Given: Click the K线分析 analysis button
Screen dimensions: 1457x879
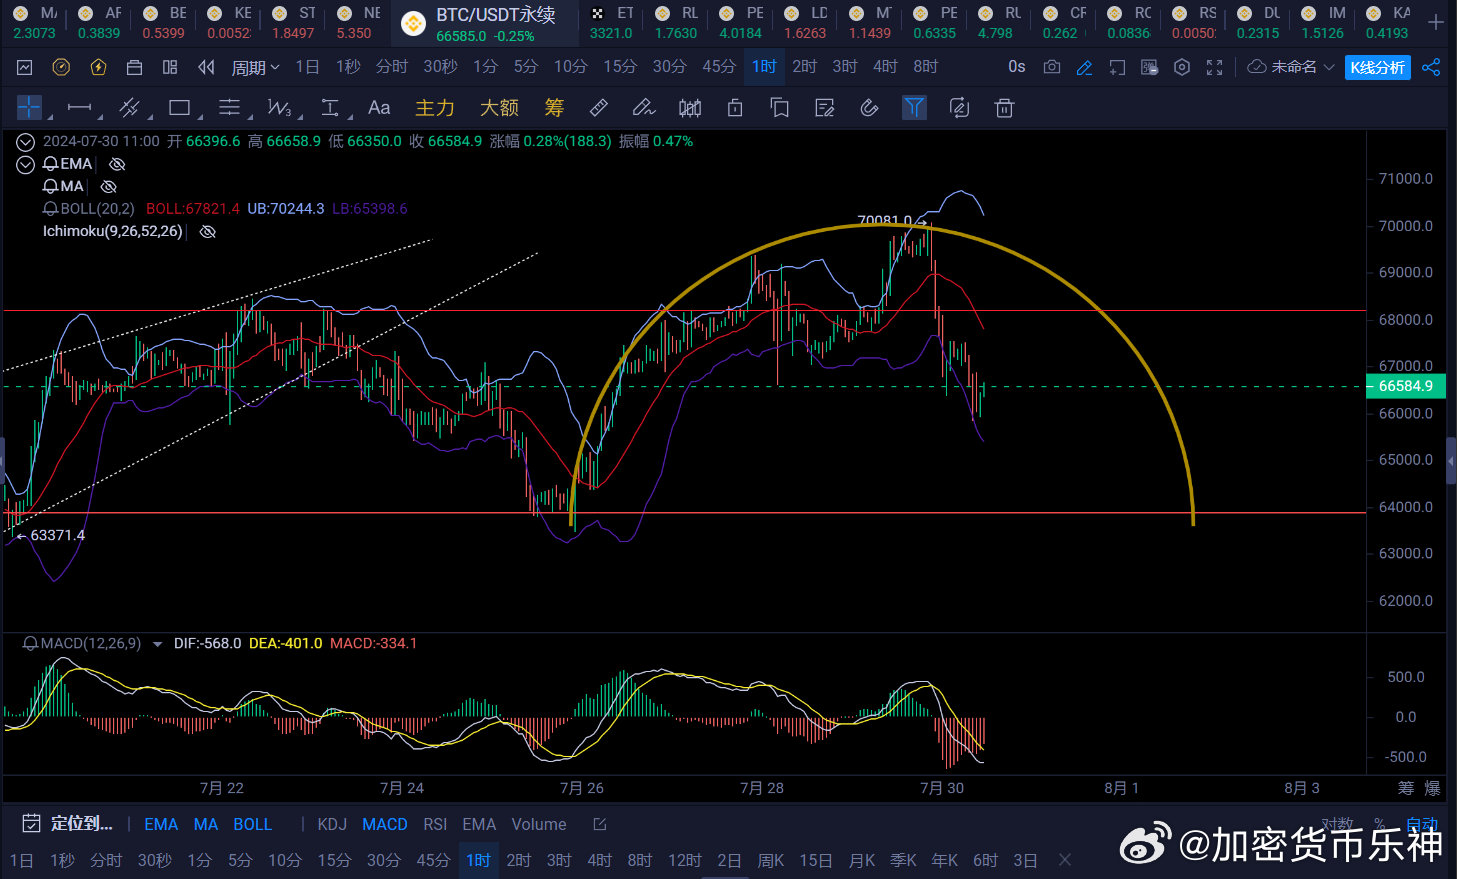Looking at the screenshot, I should 1378,67.
